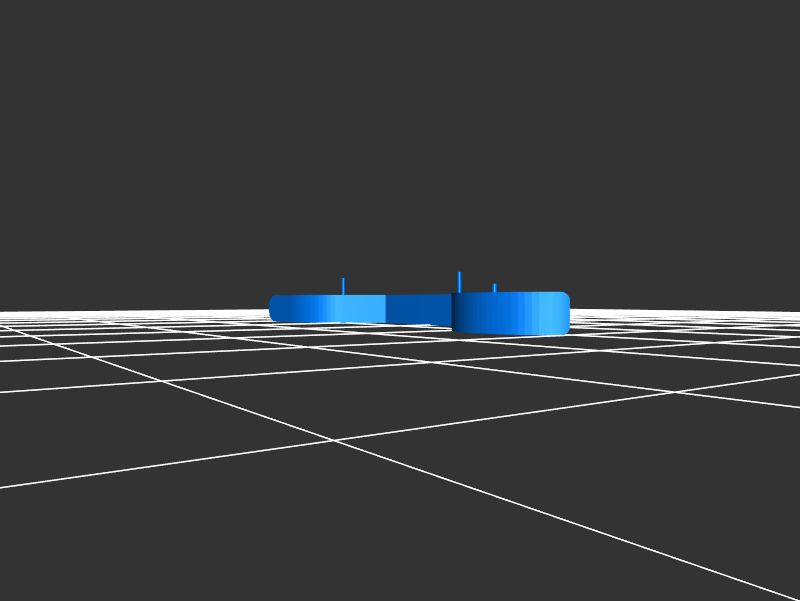
Task: Click the empty background in the top-right corner
Action: [x=760, y=40]
